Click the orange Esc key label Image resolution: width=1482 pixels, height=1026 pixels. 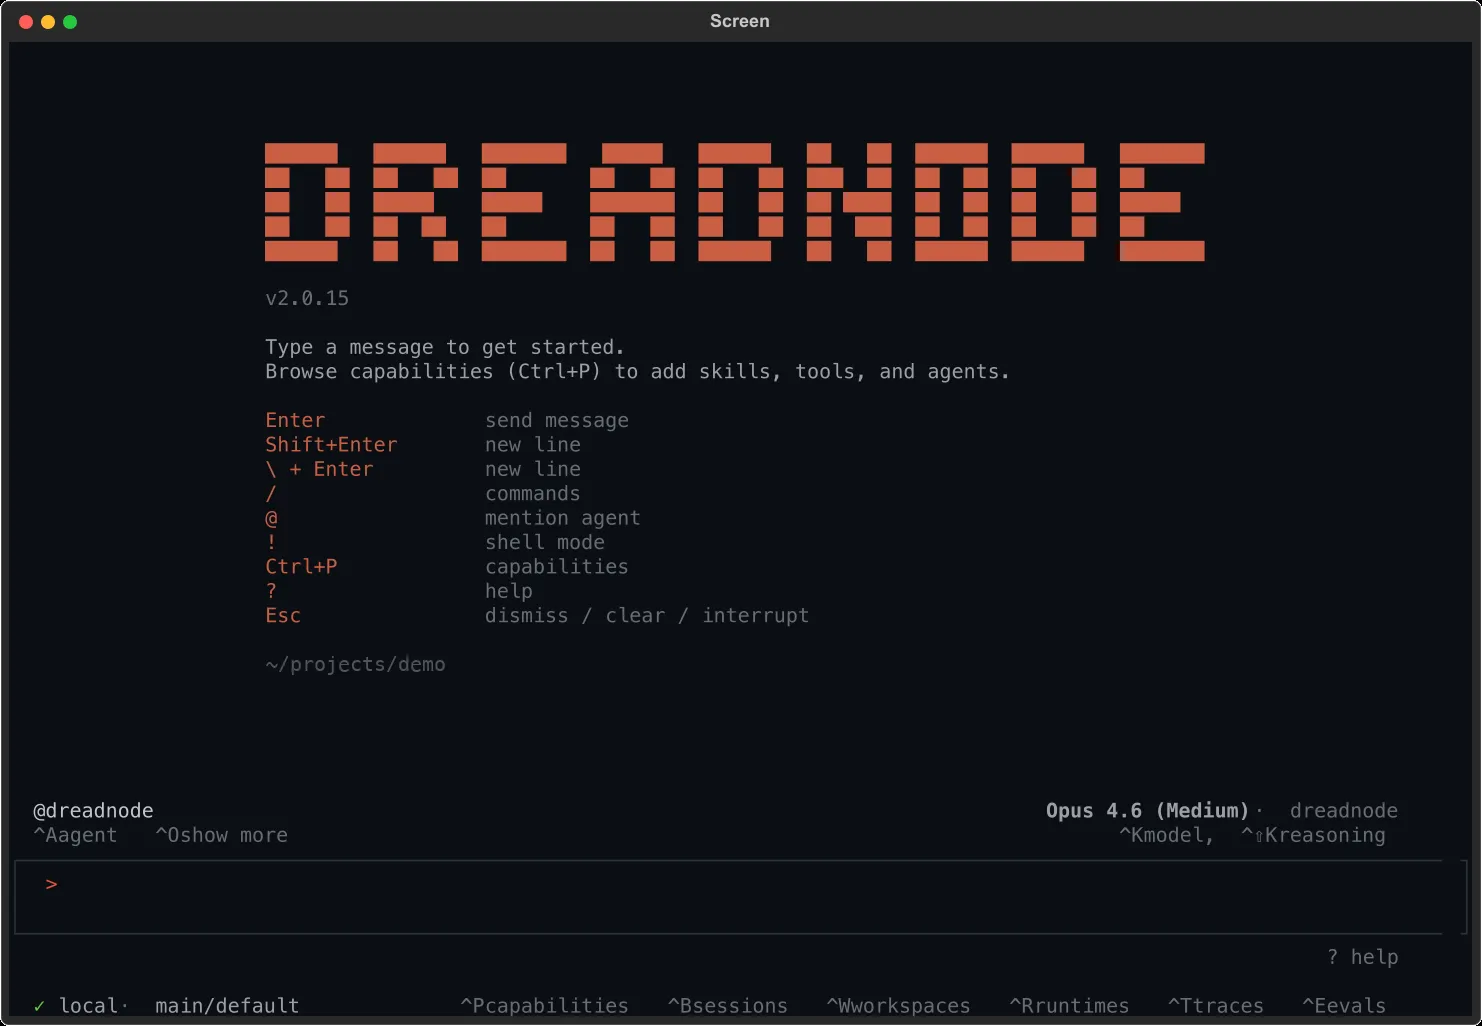pos(283,616)
